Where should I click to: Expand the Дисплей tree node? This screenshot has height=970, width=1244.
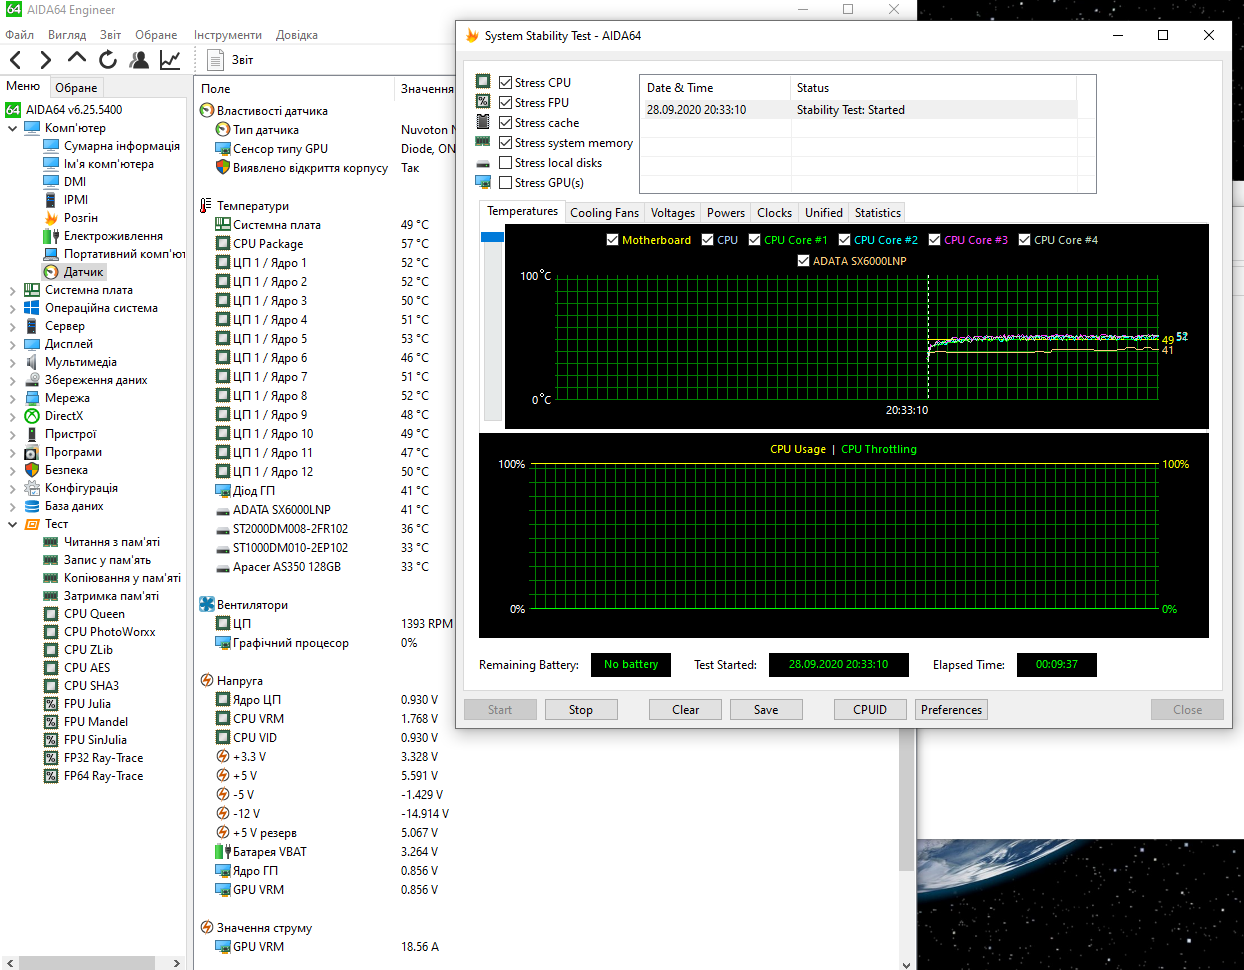click(12, 344)
